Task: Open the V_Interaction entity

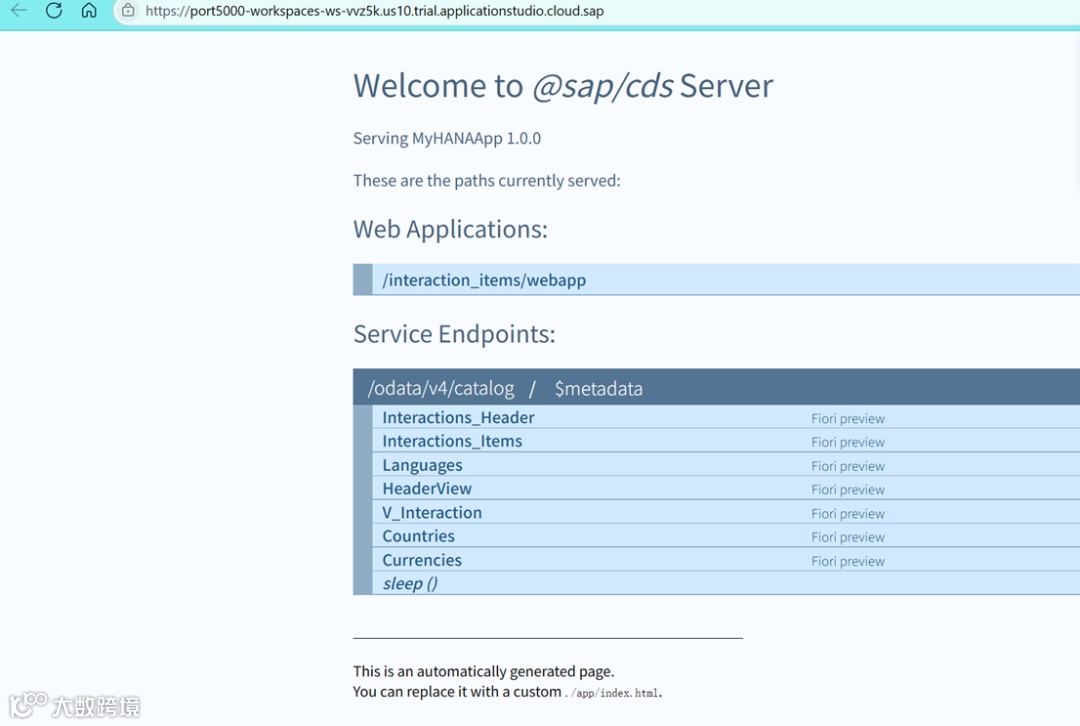Action: pos(432,512)
